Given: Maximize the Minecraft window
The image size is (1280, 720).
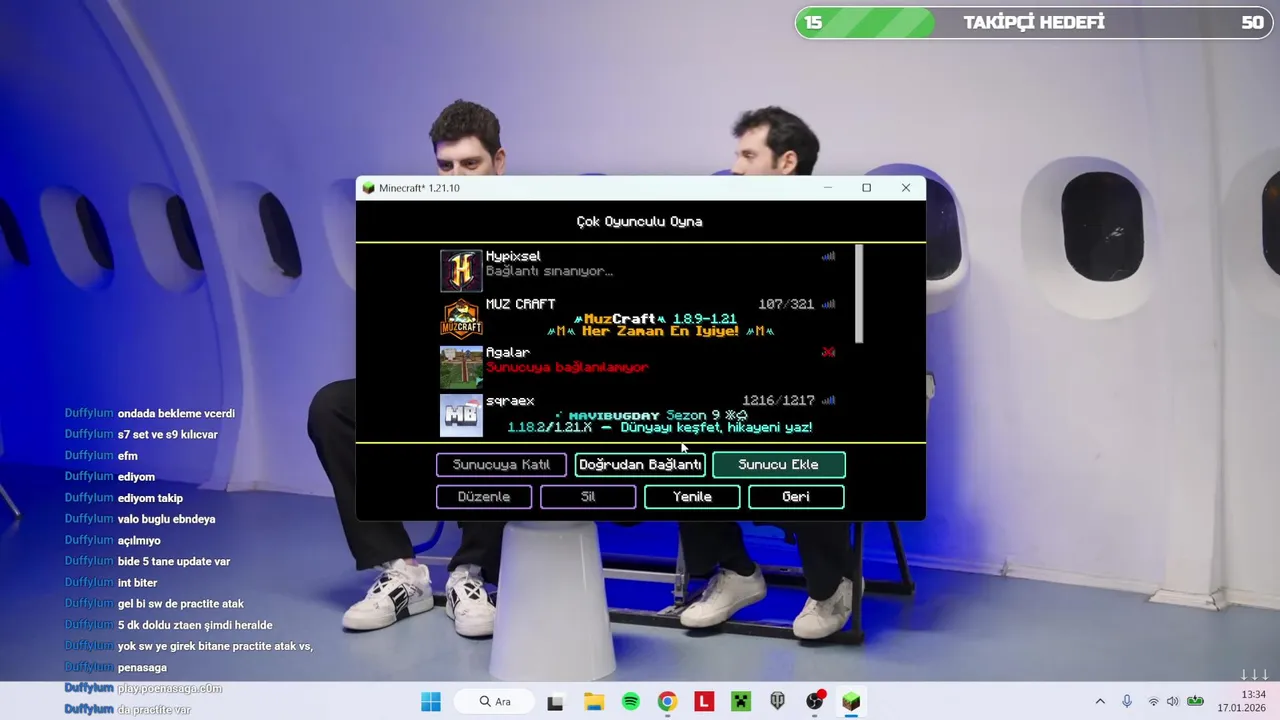Looking at the screenshot, I should [866, 188].
